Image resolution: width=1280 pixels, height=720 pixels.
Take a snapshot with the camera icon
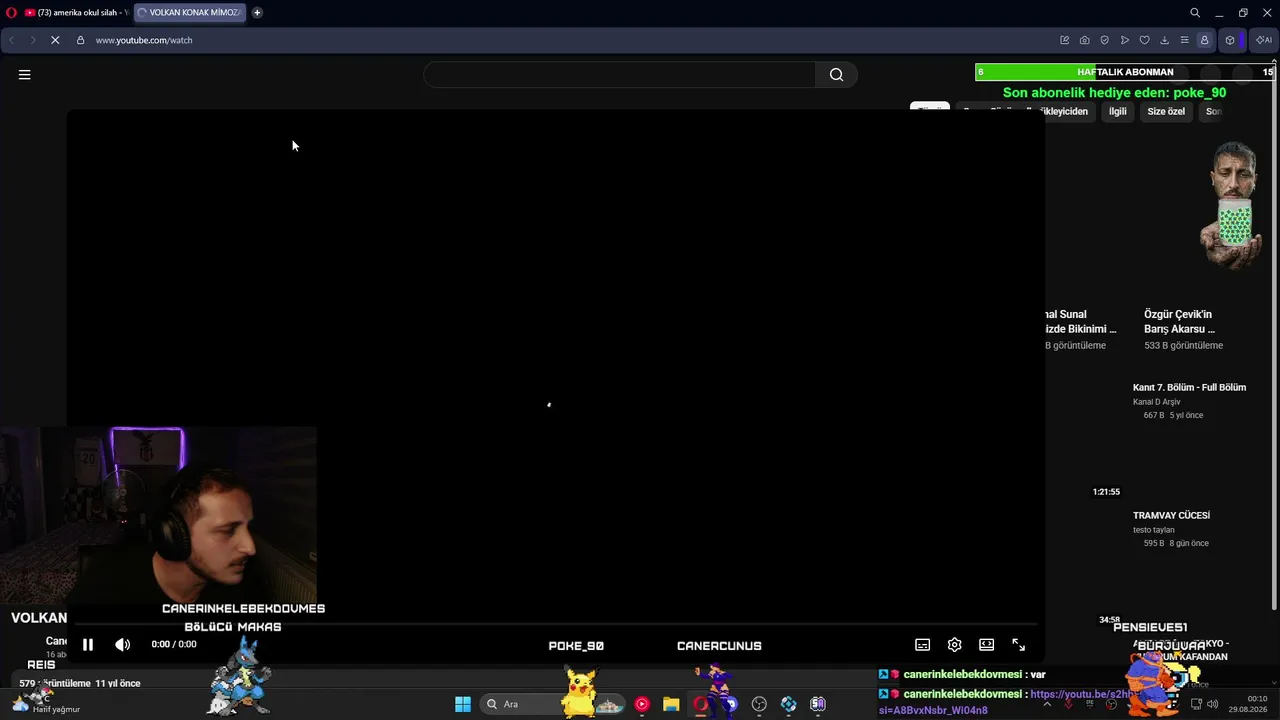pos(1085,40)
